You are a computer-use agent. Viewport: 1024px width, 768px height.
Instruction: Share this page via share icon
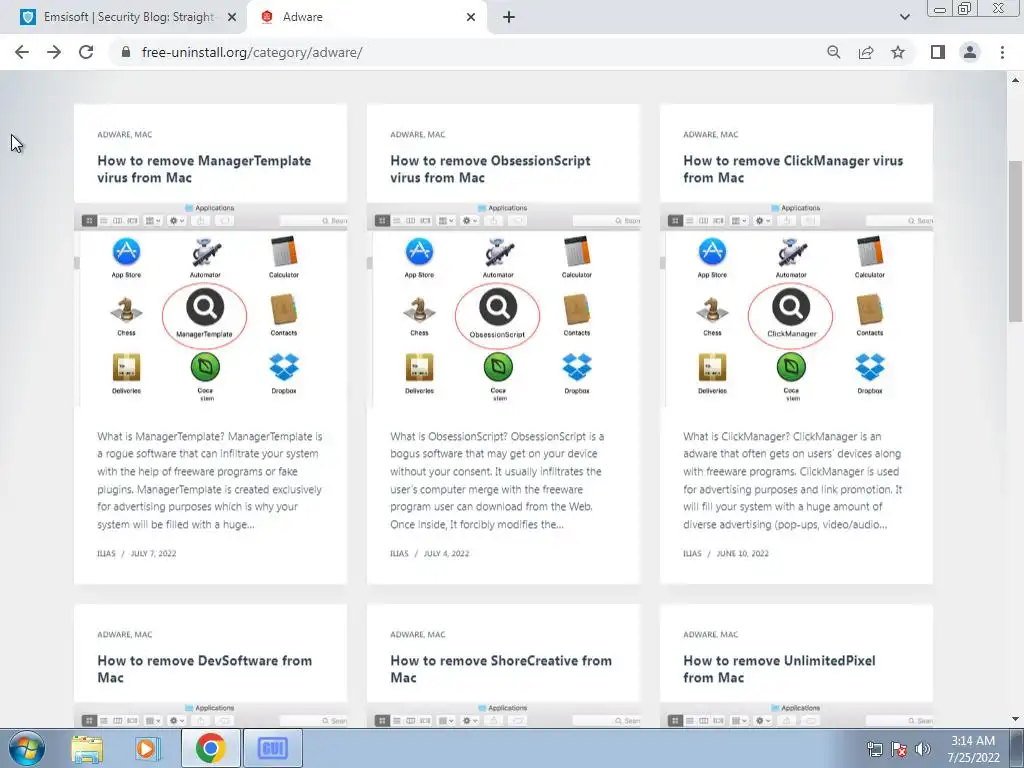pos(866,52)
